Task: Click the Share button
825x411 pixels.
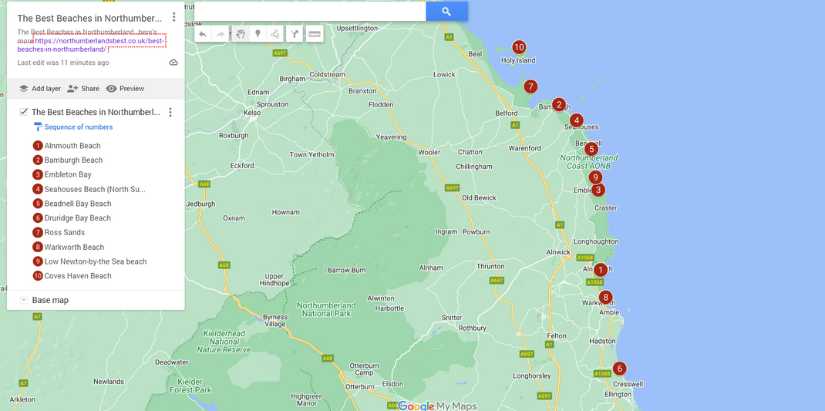Action: (x=83, y=88)
